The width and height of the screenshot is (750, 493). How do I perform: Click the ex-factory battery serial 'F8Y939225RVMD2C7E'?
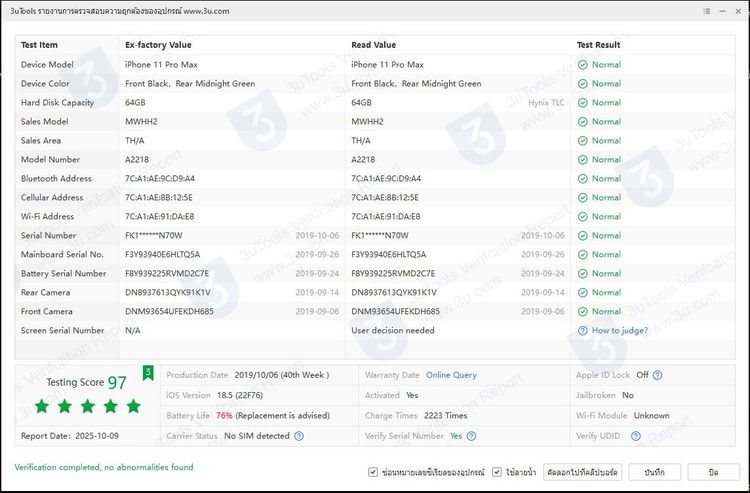pyautogui.click(x=167, y=274)
